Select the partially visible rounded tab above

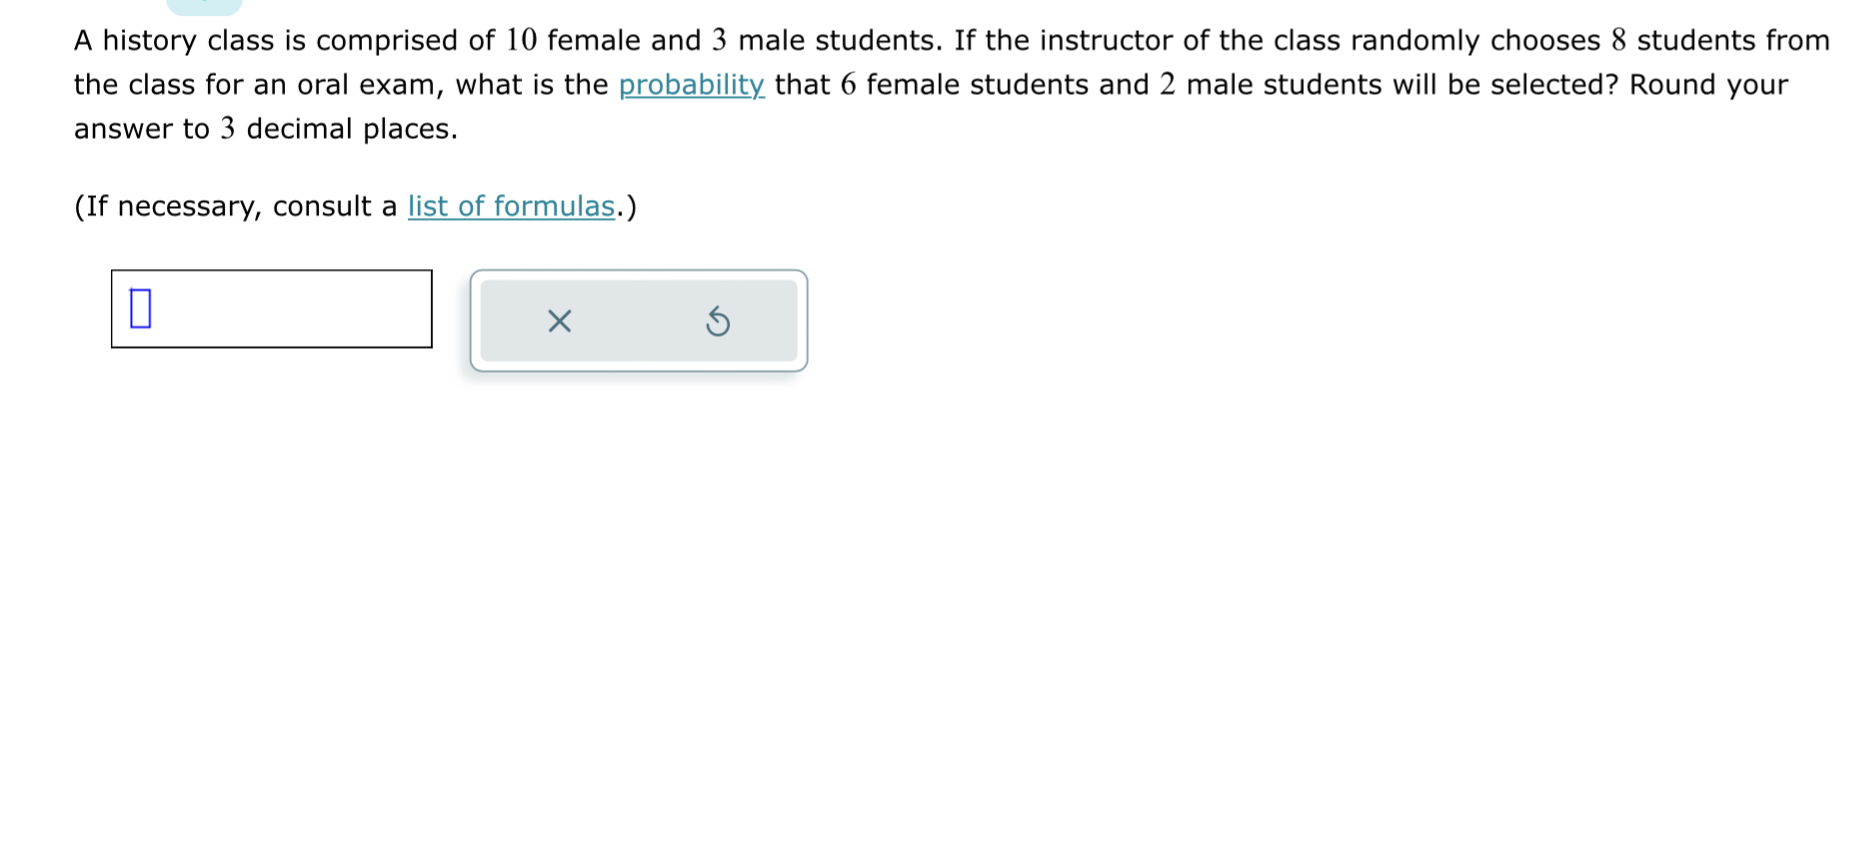[x=204, y=5]
